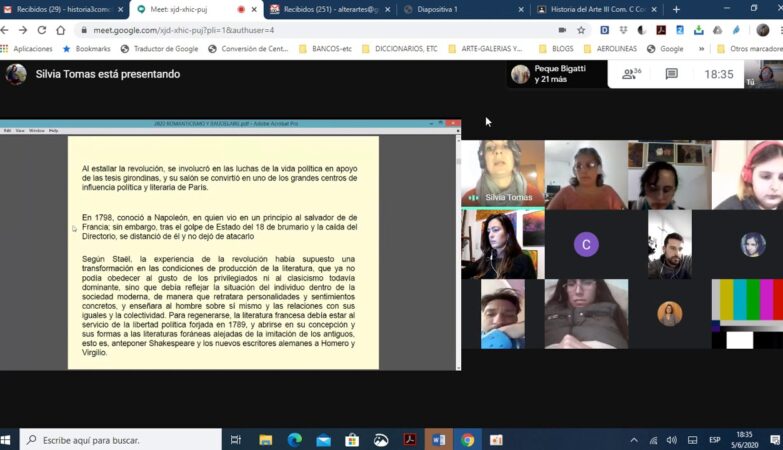The image size is (783, 450).
Task: Open the Chrome profile avatar
Action: click(x=763, y=30)
